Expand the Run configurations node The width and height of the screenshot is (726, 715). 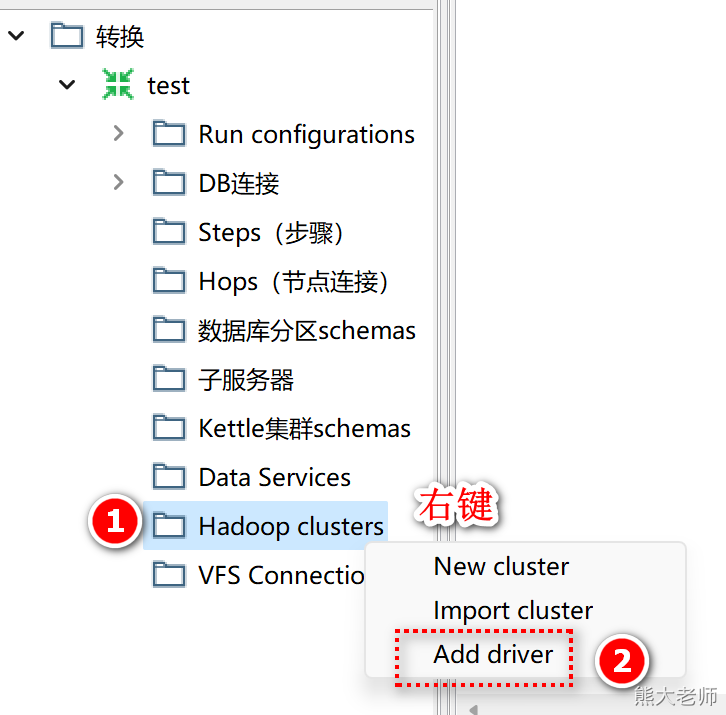(x=119, y=133)
